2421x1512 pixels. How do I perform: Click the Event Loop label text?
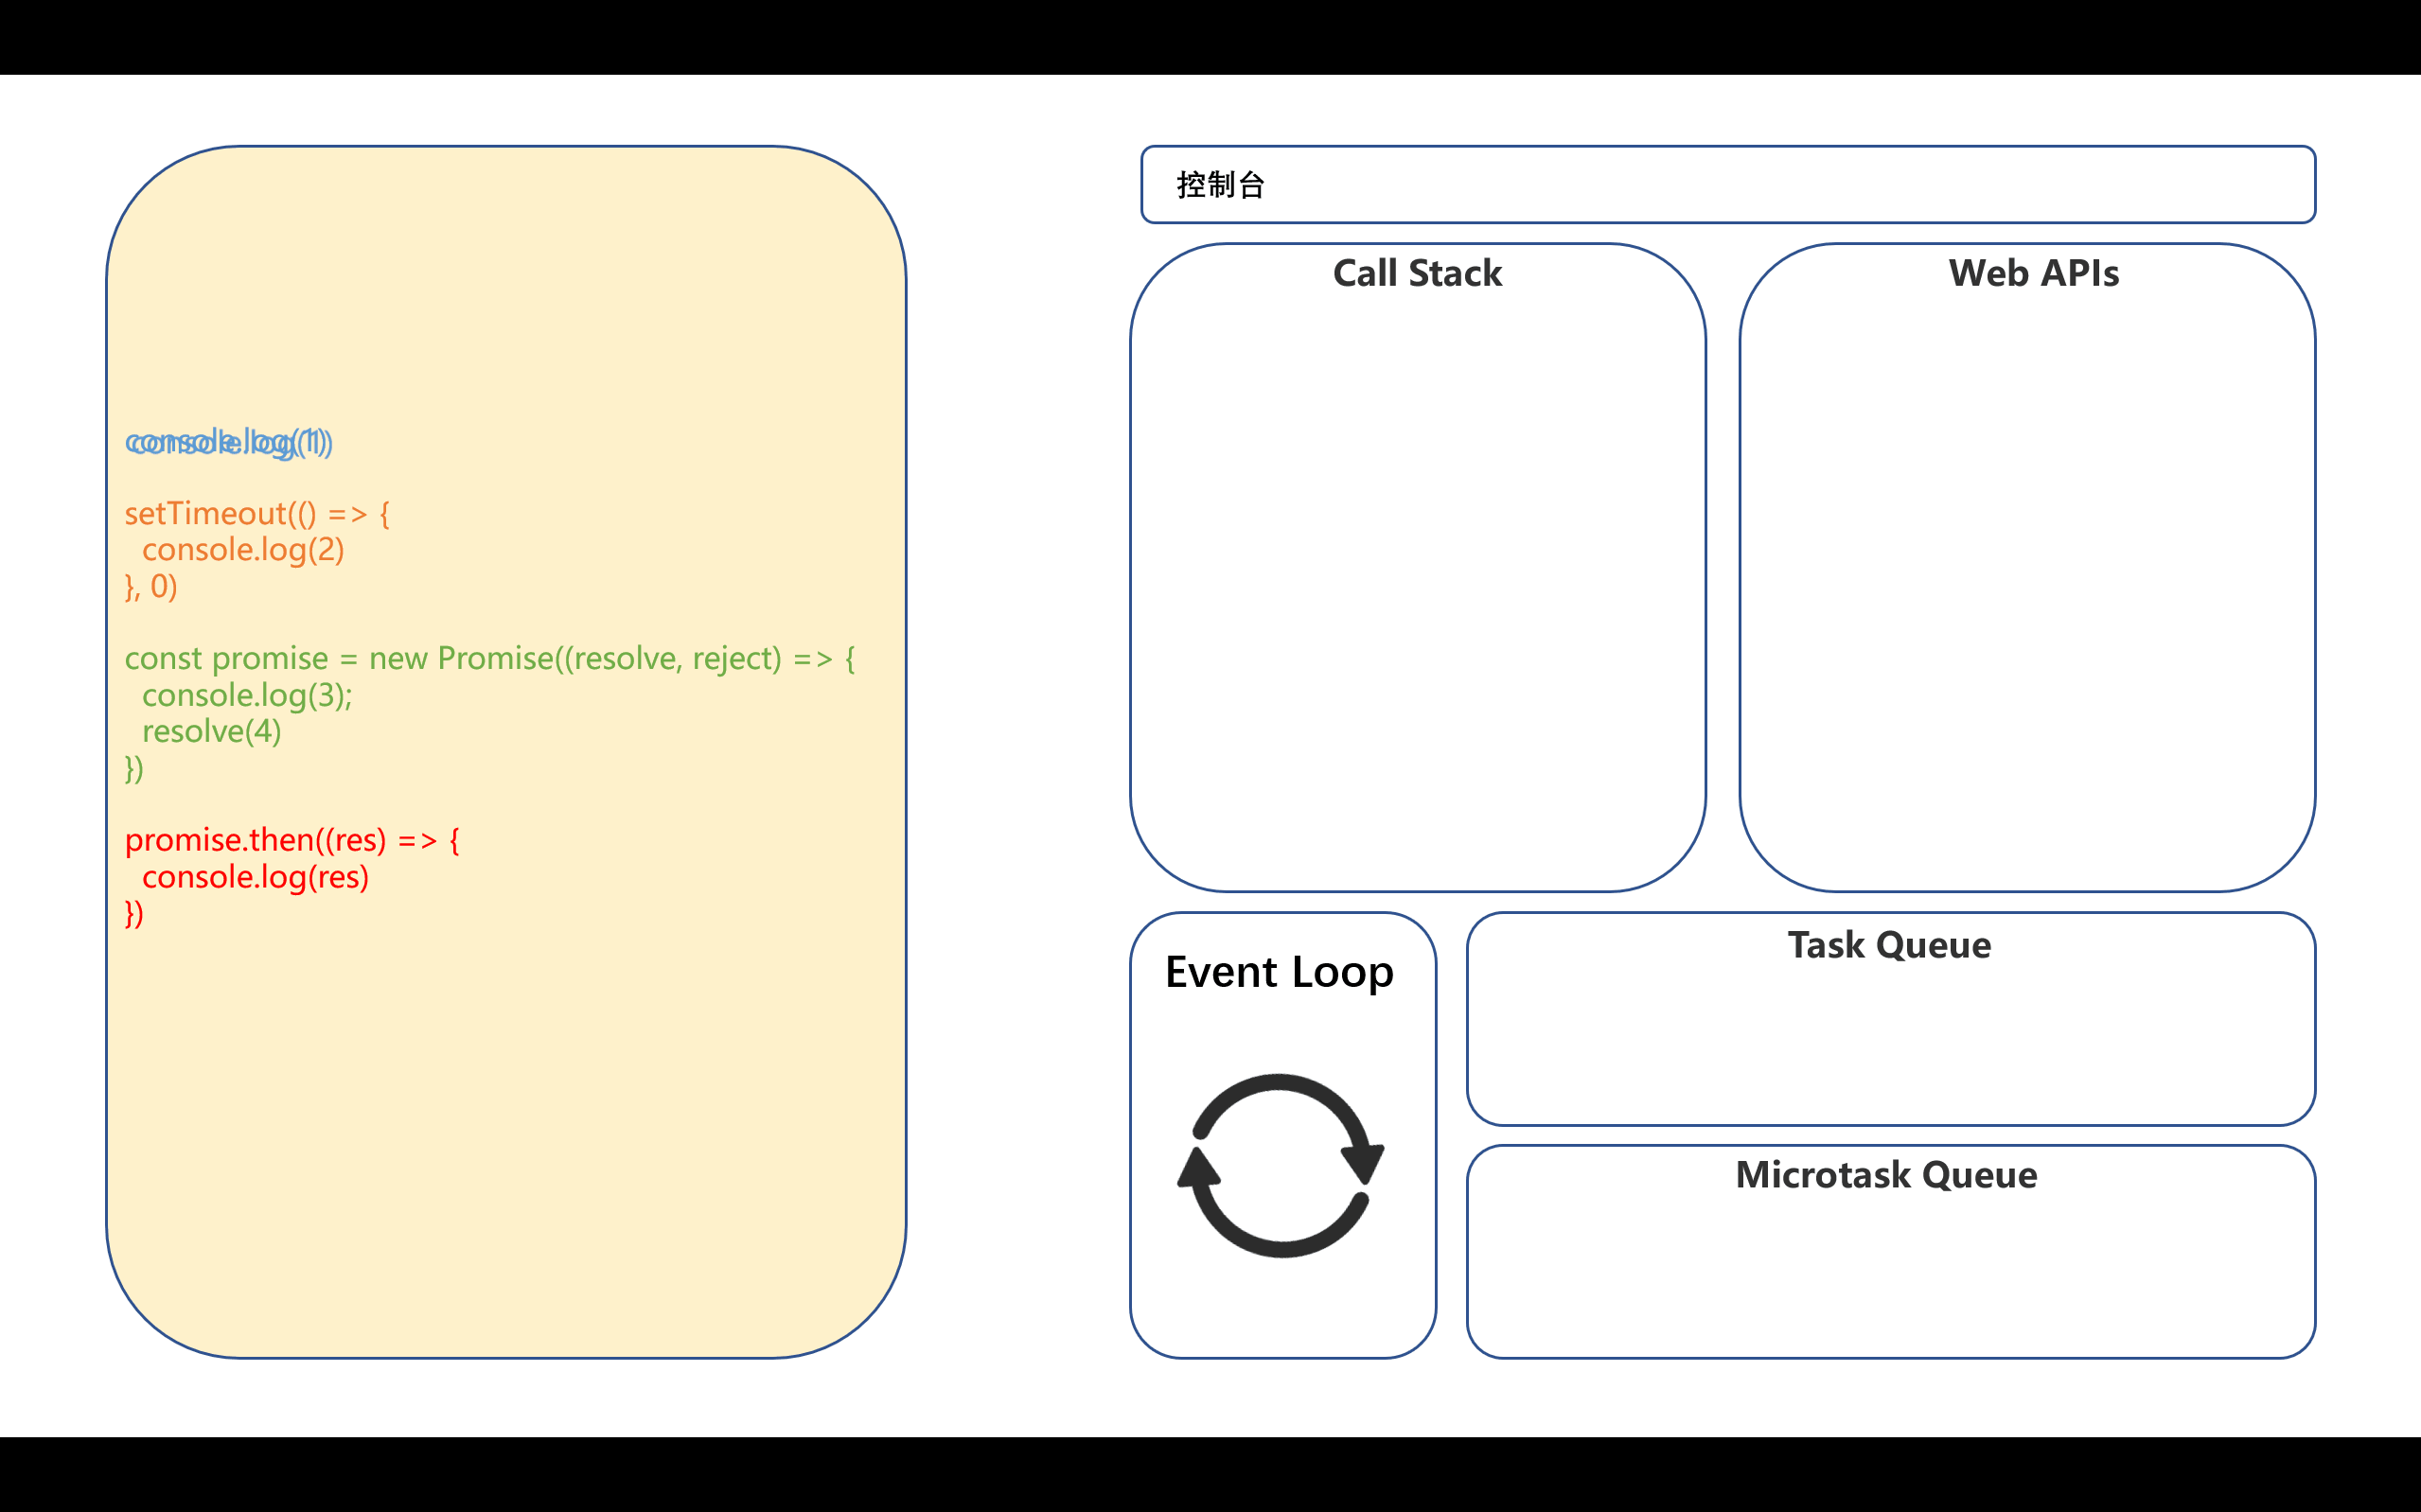[x=1279, y=972]
